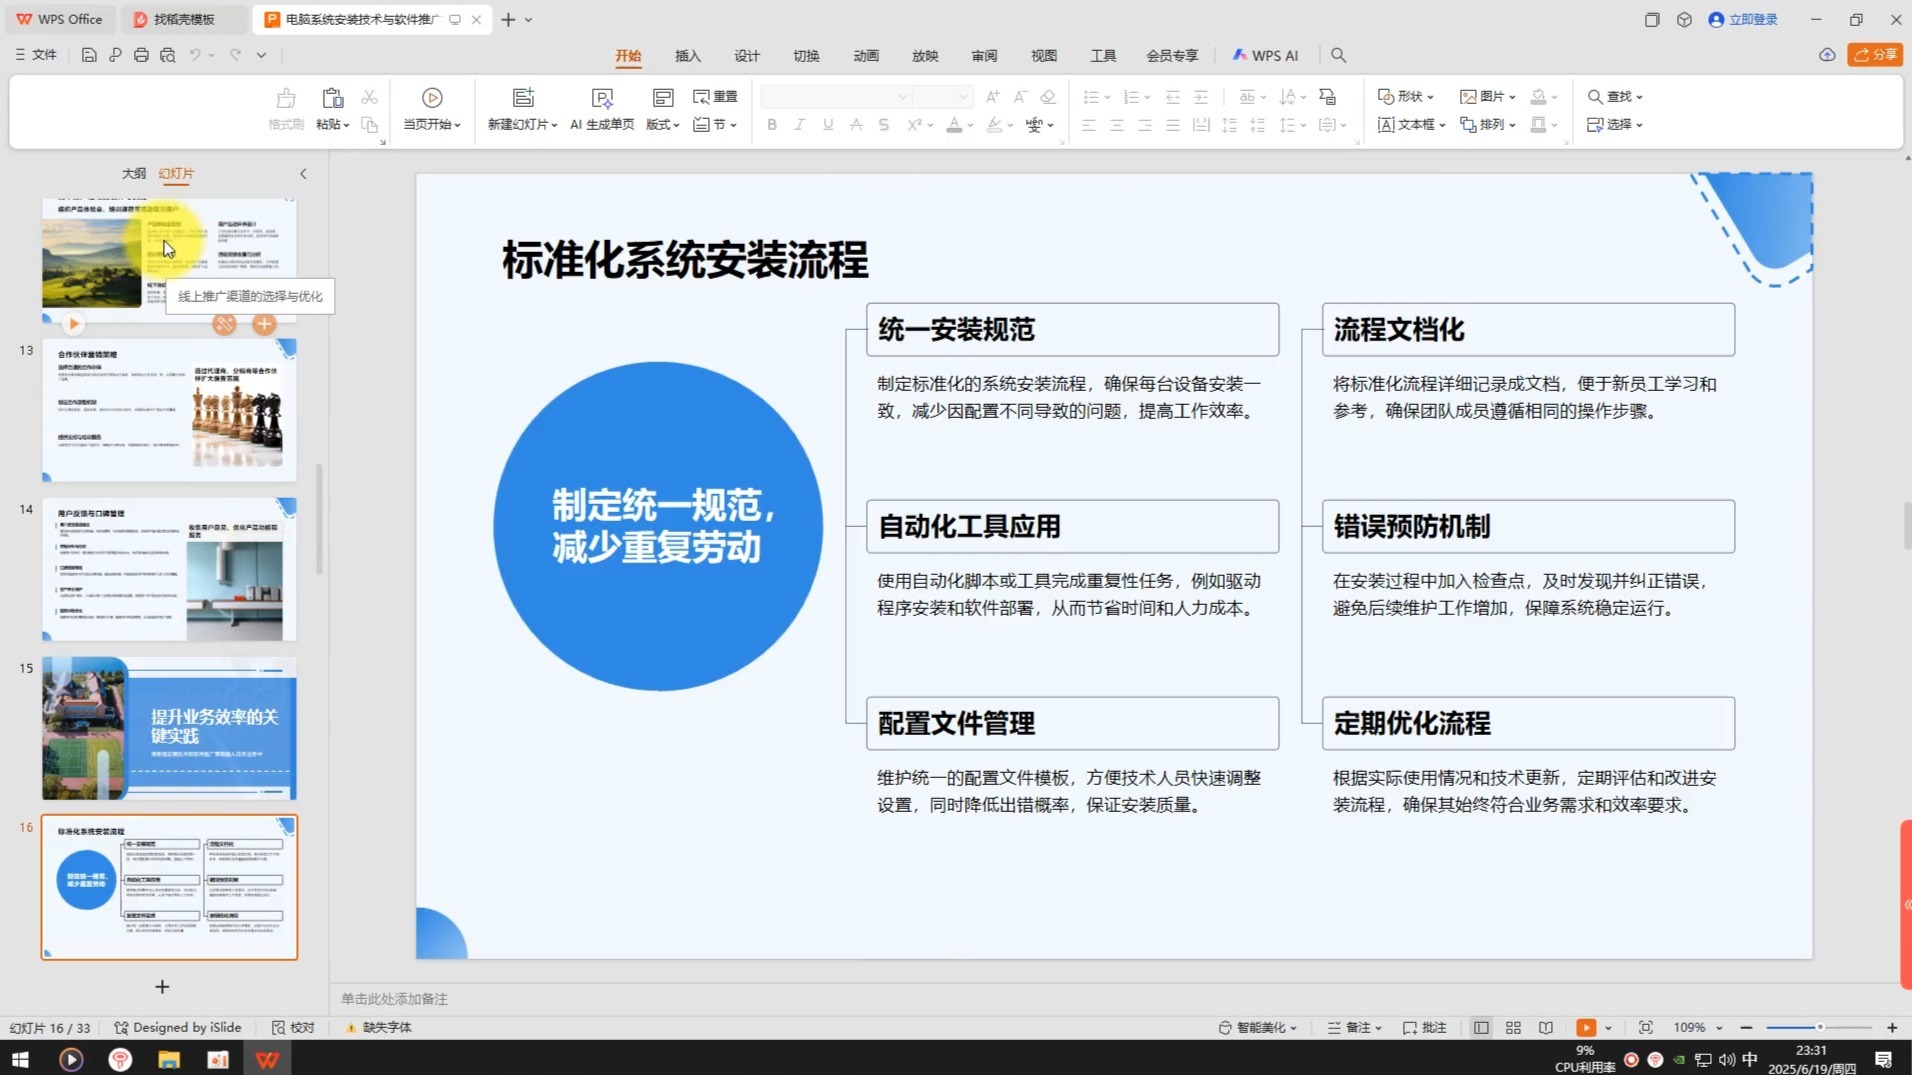Toggle 批注 comments in status bar

[x=1424, y=1027]
